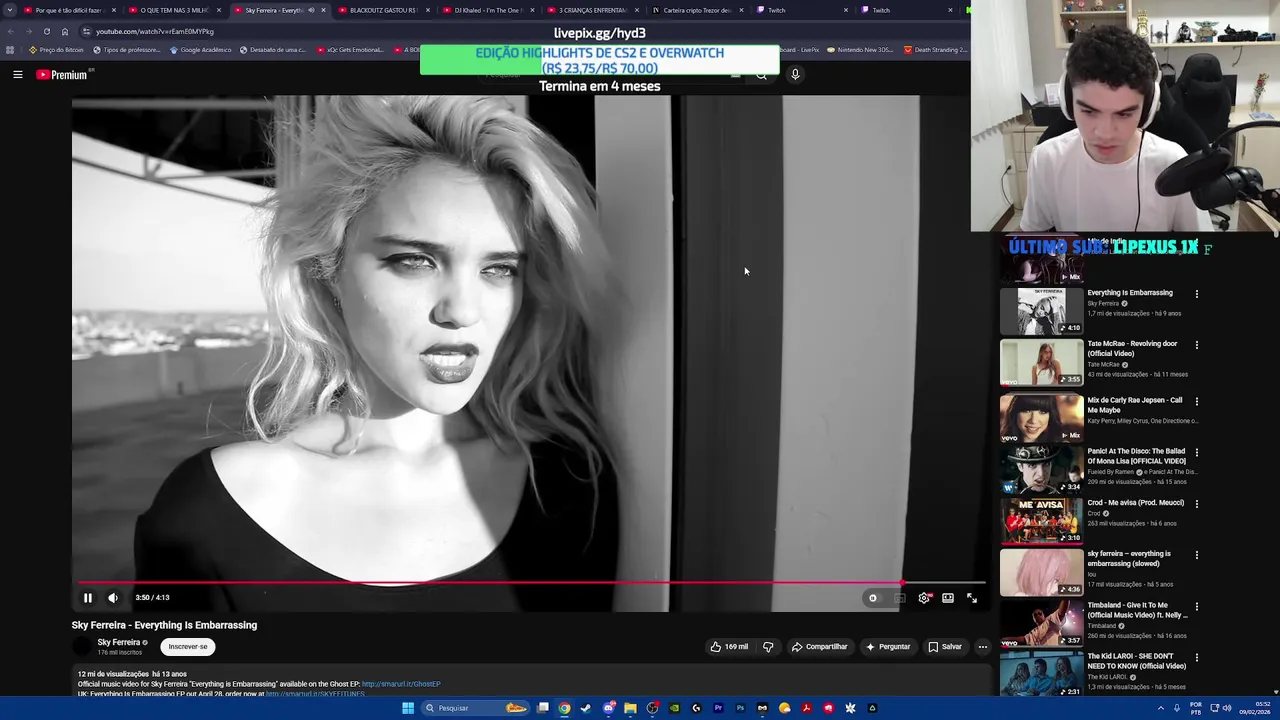Click the Perguntar button

pyautogui.click(x=888, y=647)
